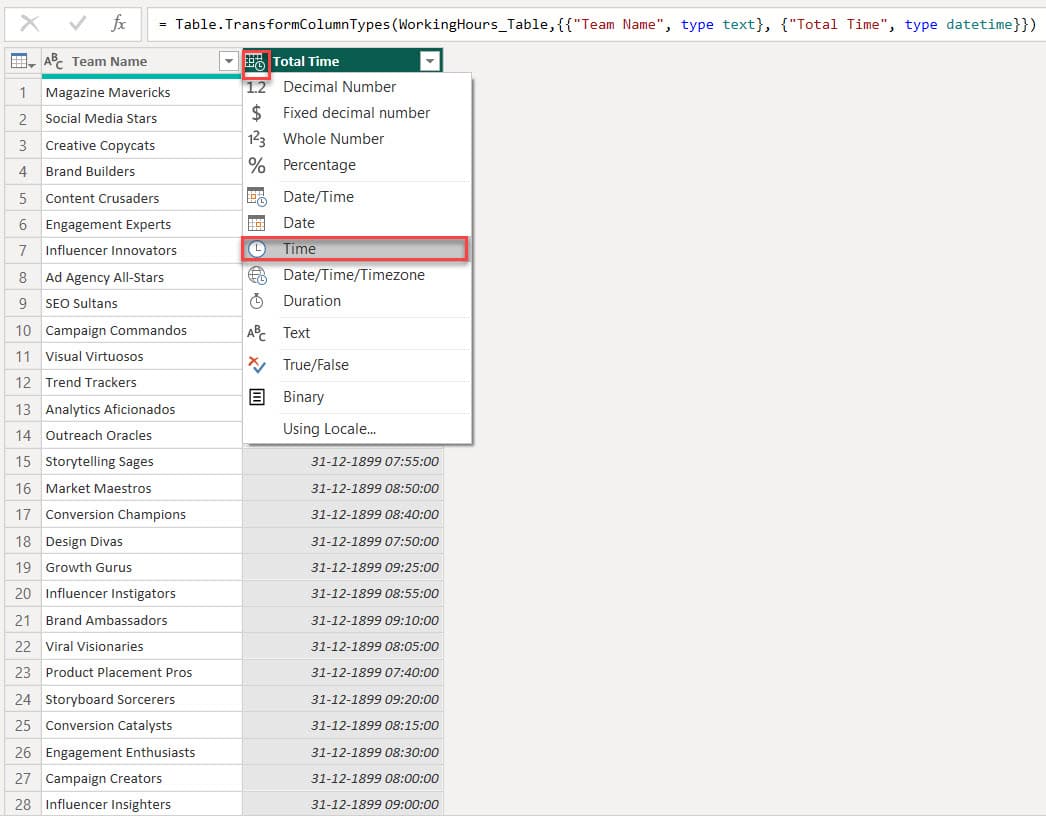Click the globe-clock icon beside Date/Time/Timezone
This screenshot has width=1046, height=816.
pyautogui.click(x=257, y=275)
